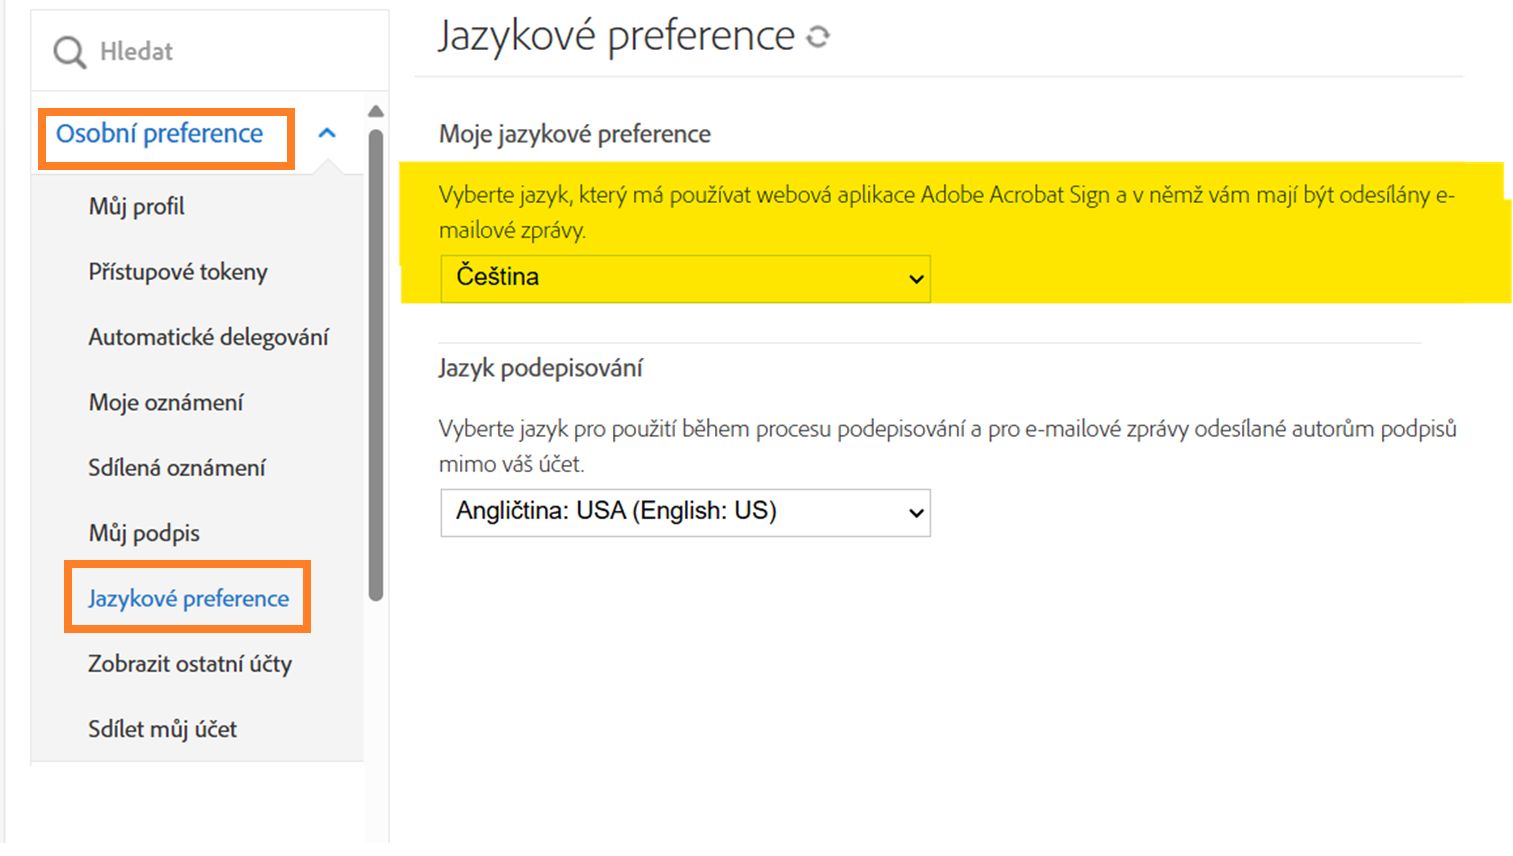Go to Přístupové tokeny
This screenshot has width=1513, height=856.
(178, 272)
